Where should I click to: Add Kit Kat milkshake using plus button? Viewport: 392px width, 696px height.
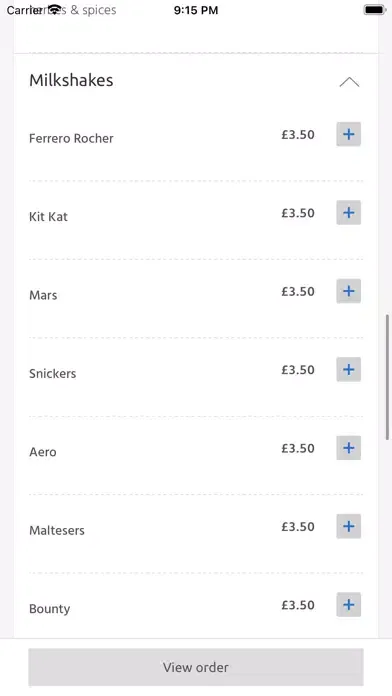(x=348, y=213)
